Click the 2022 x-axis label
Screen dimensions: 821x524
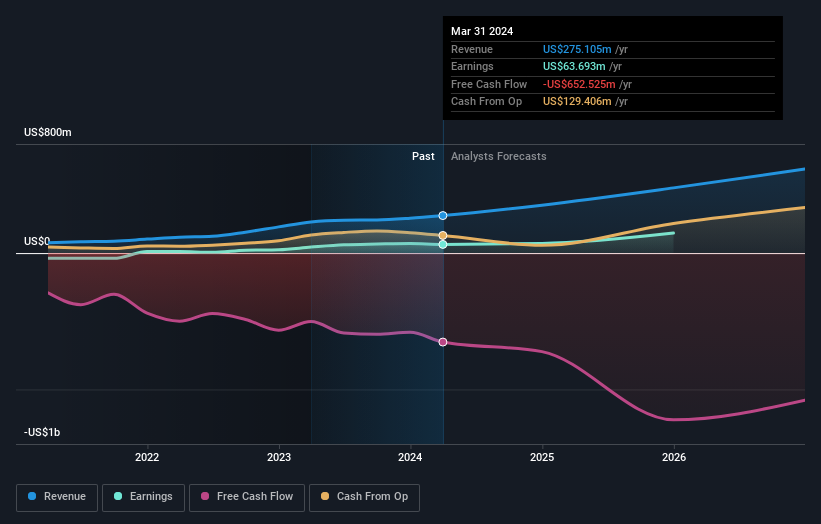point(147,457)
